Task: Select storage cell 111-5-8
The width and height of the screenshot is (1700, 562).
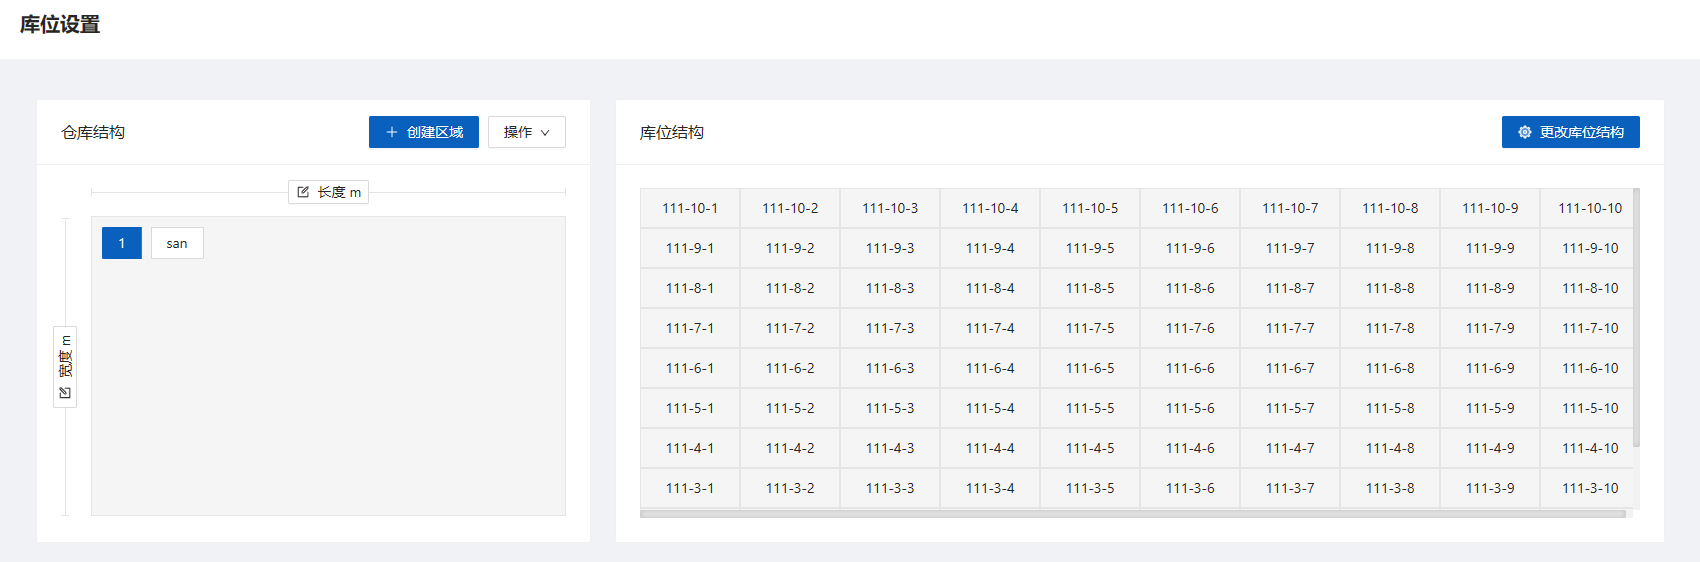Action: pos(1390,408)
